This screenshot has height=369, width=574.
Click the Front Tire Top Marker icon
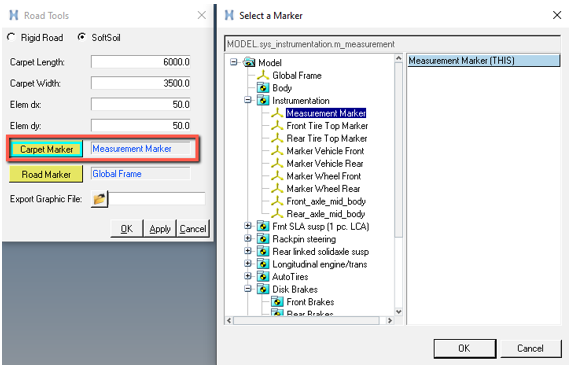coord(277,126)
